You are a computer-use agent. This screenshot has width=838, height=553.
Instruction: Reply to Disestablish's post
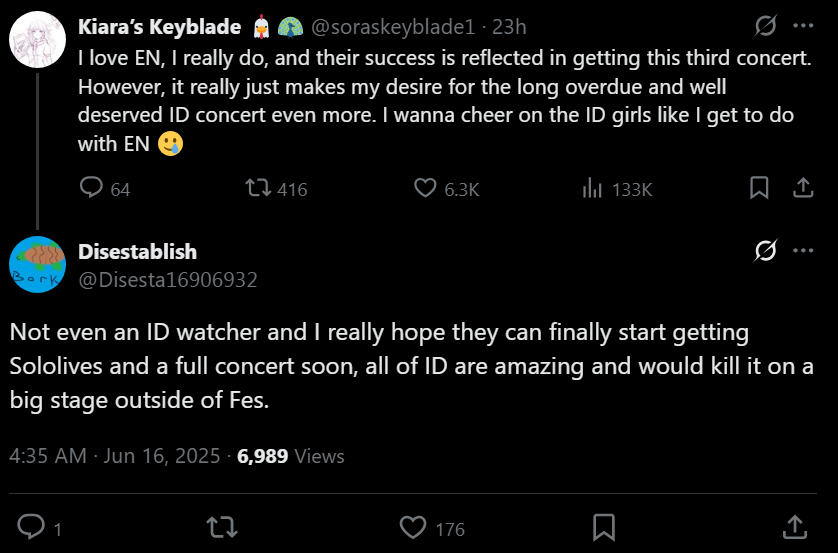click(x=32, y=526)
